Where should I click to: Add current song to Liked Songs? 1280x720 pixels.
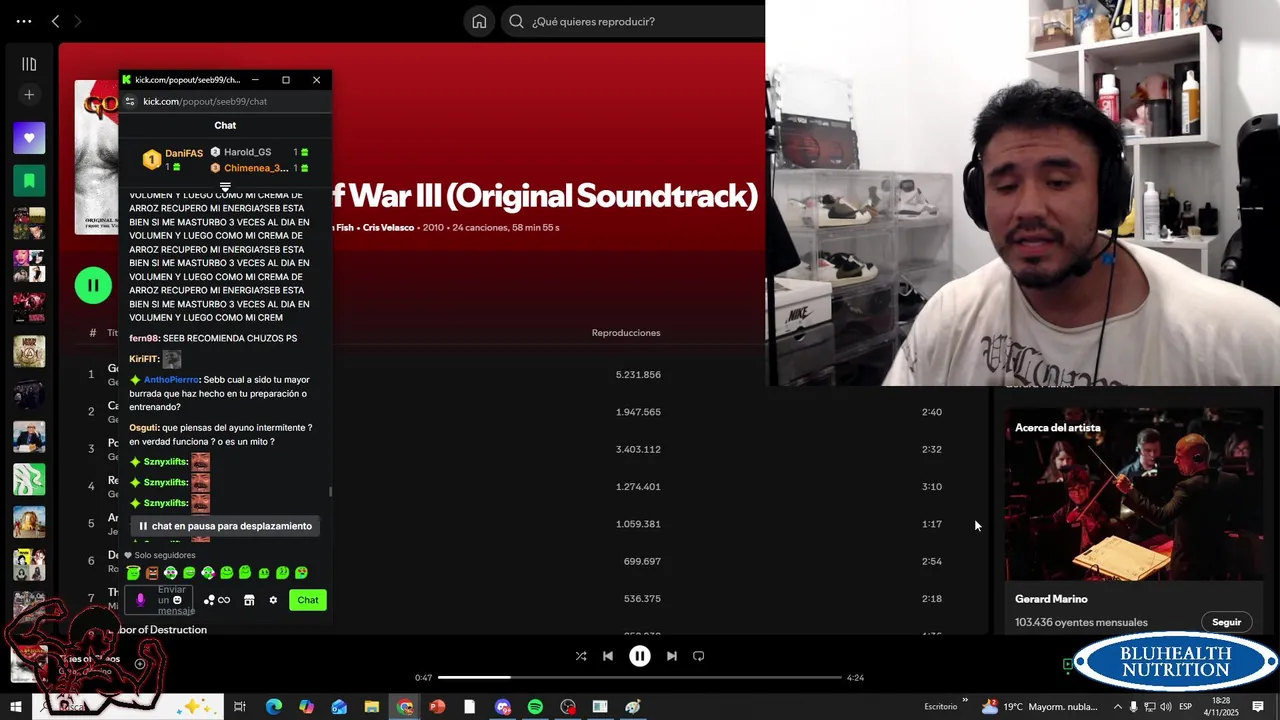[140, 663]
